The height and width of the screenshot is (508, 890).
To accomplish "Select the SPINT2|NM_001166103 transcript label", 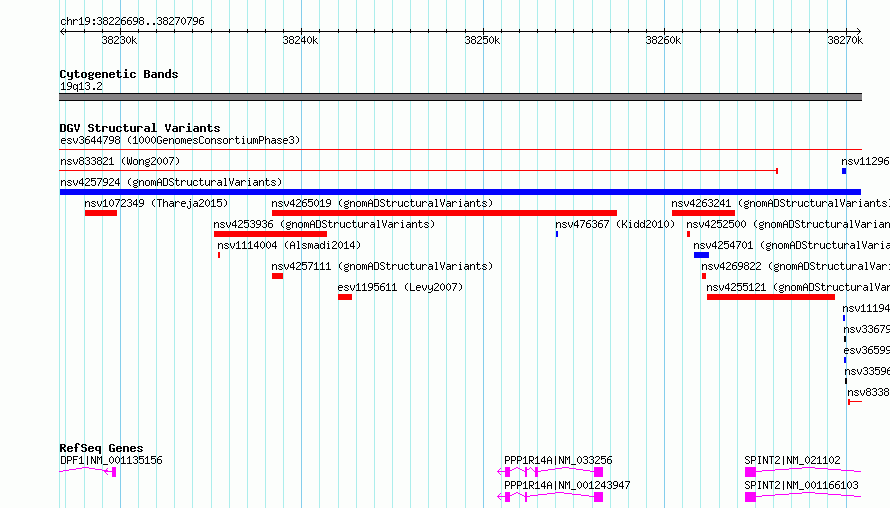I will tap(801, 485).
